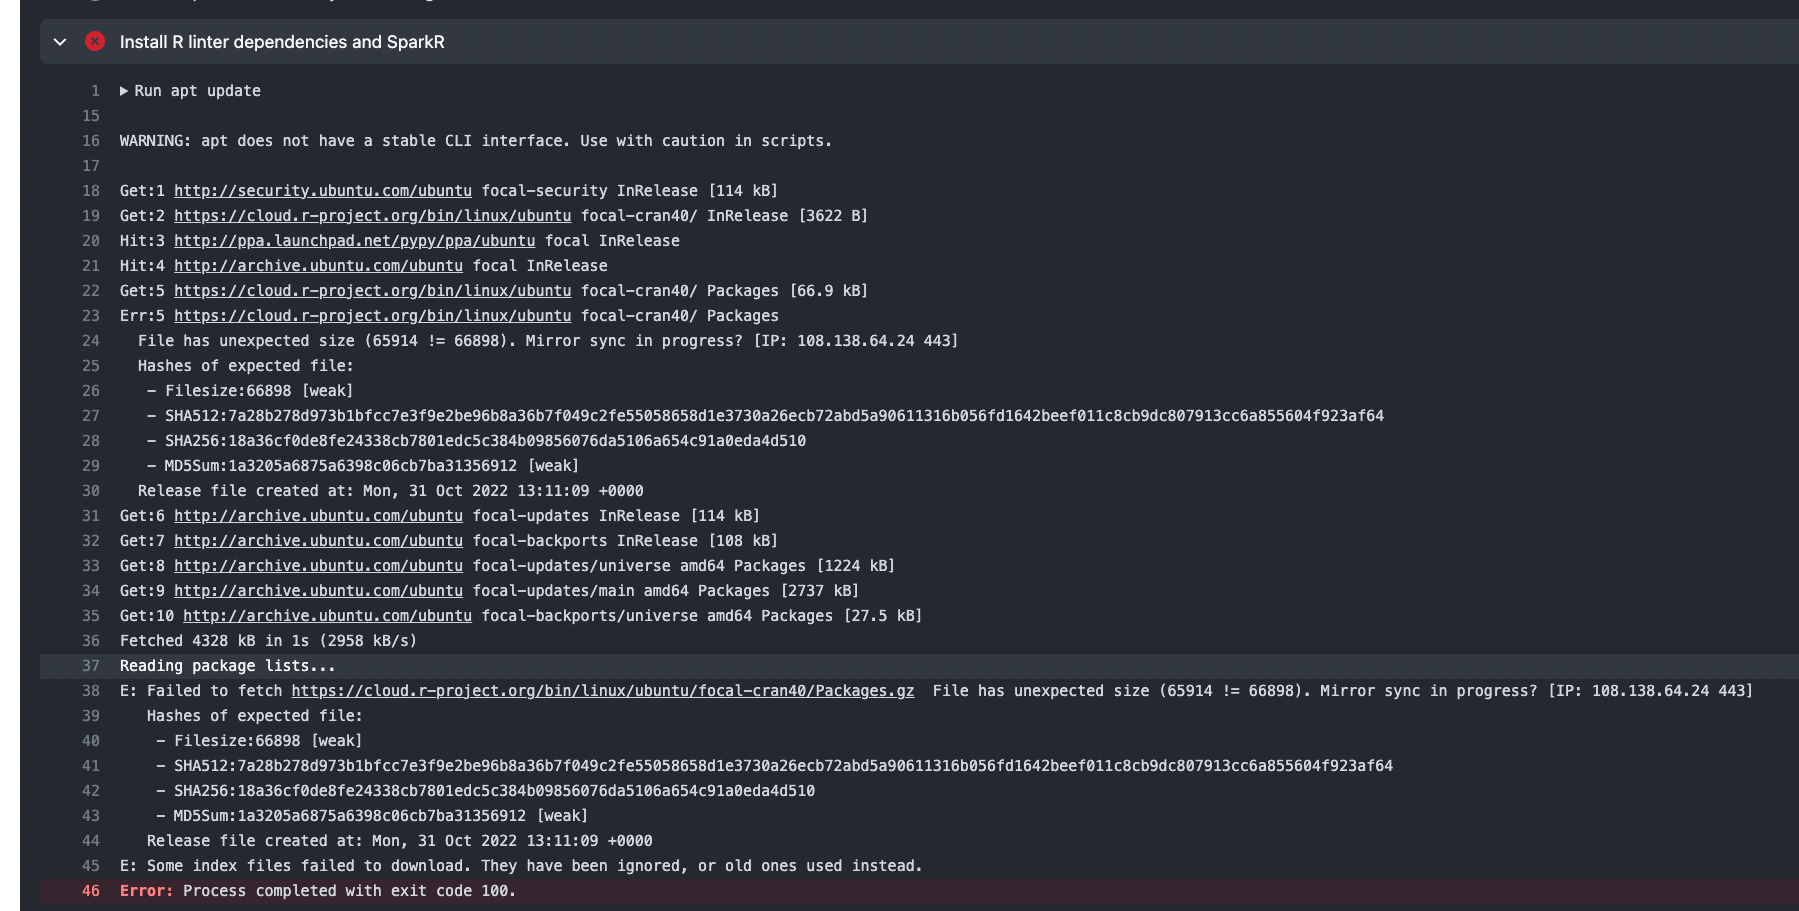Open the security.ubuntu.com link in Get:1
1799x911 pixels.
[323, 191]
